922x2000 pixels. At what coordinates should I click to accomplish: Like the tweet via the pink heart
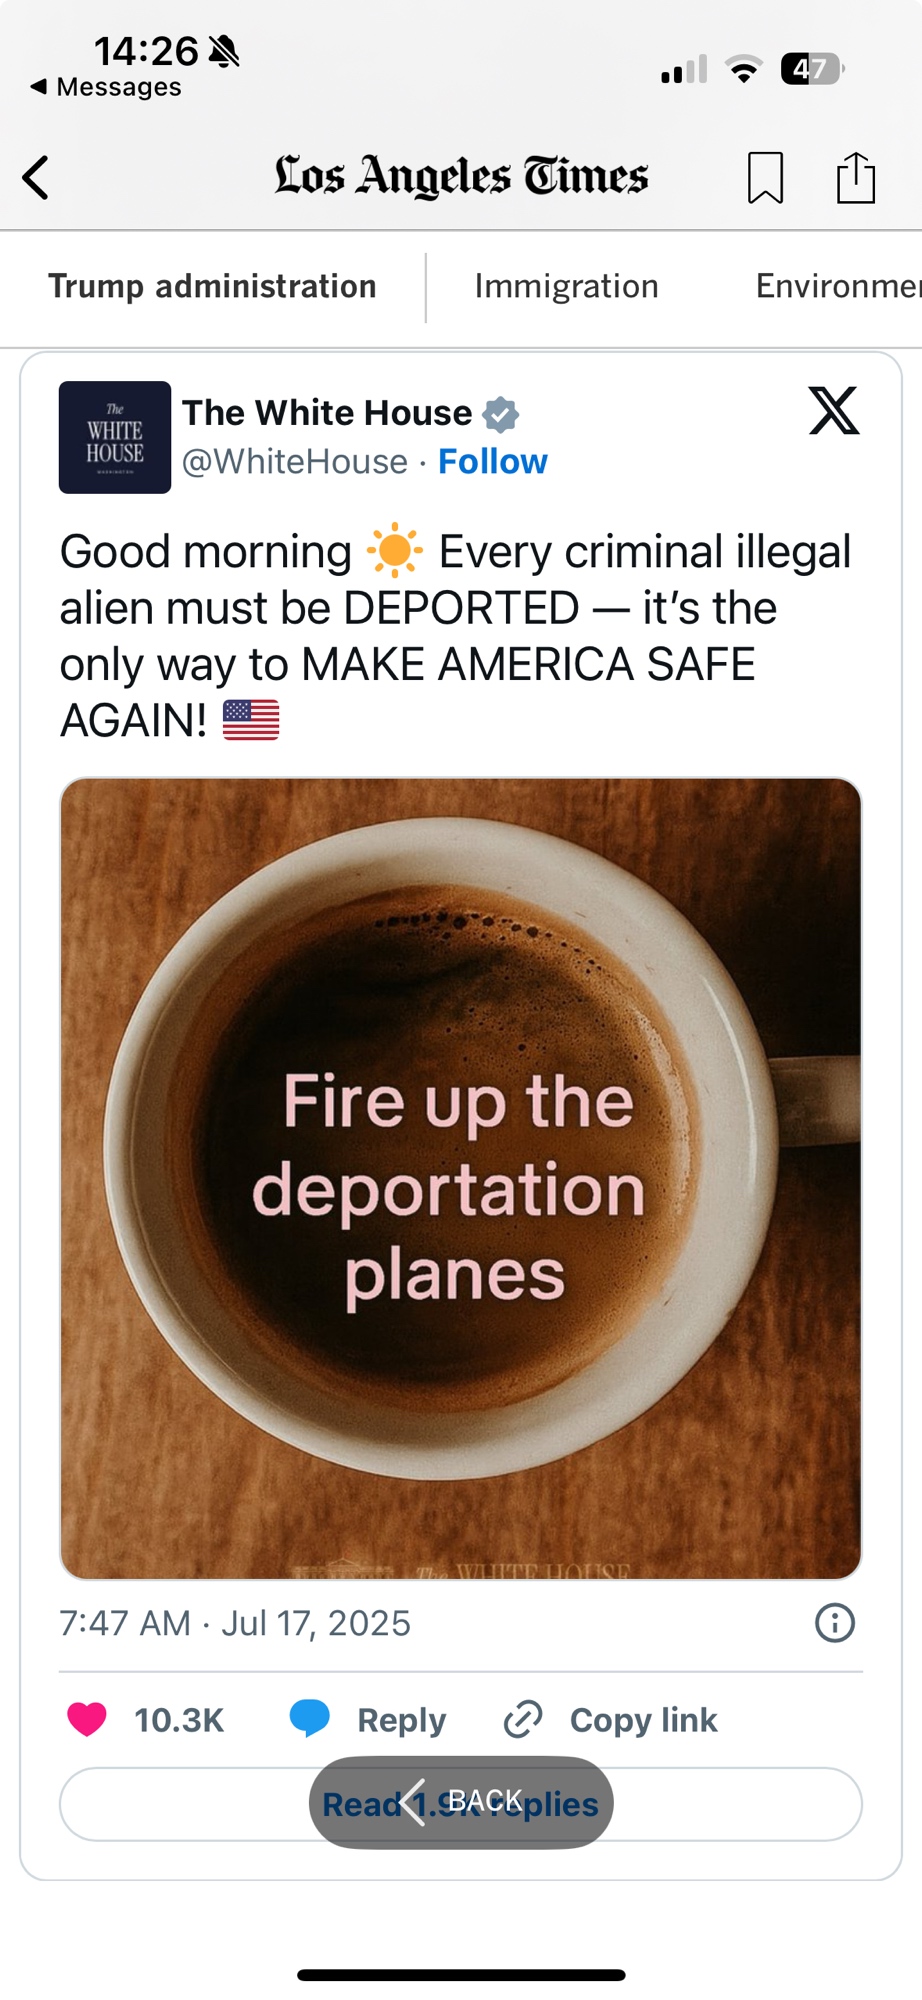pyautogui.click(x=87, y=1719)
